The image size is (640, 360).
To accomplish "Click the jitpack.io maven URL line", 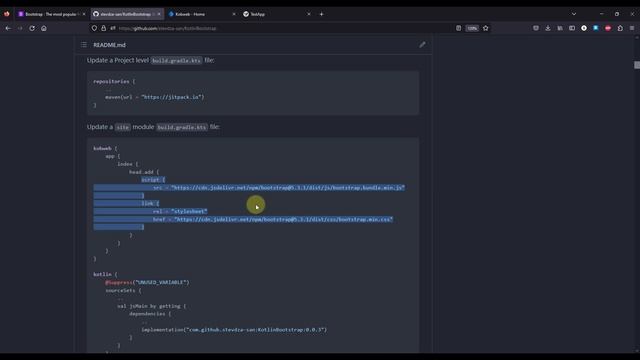I will 154,97.
